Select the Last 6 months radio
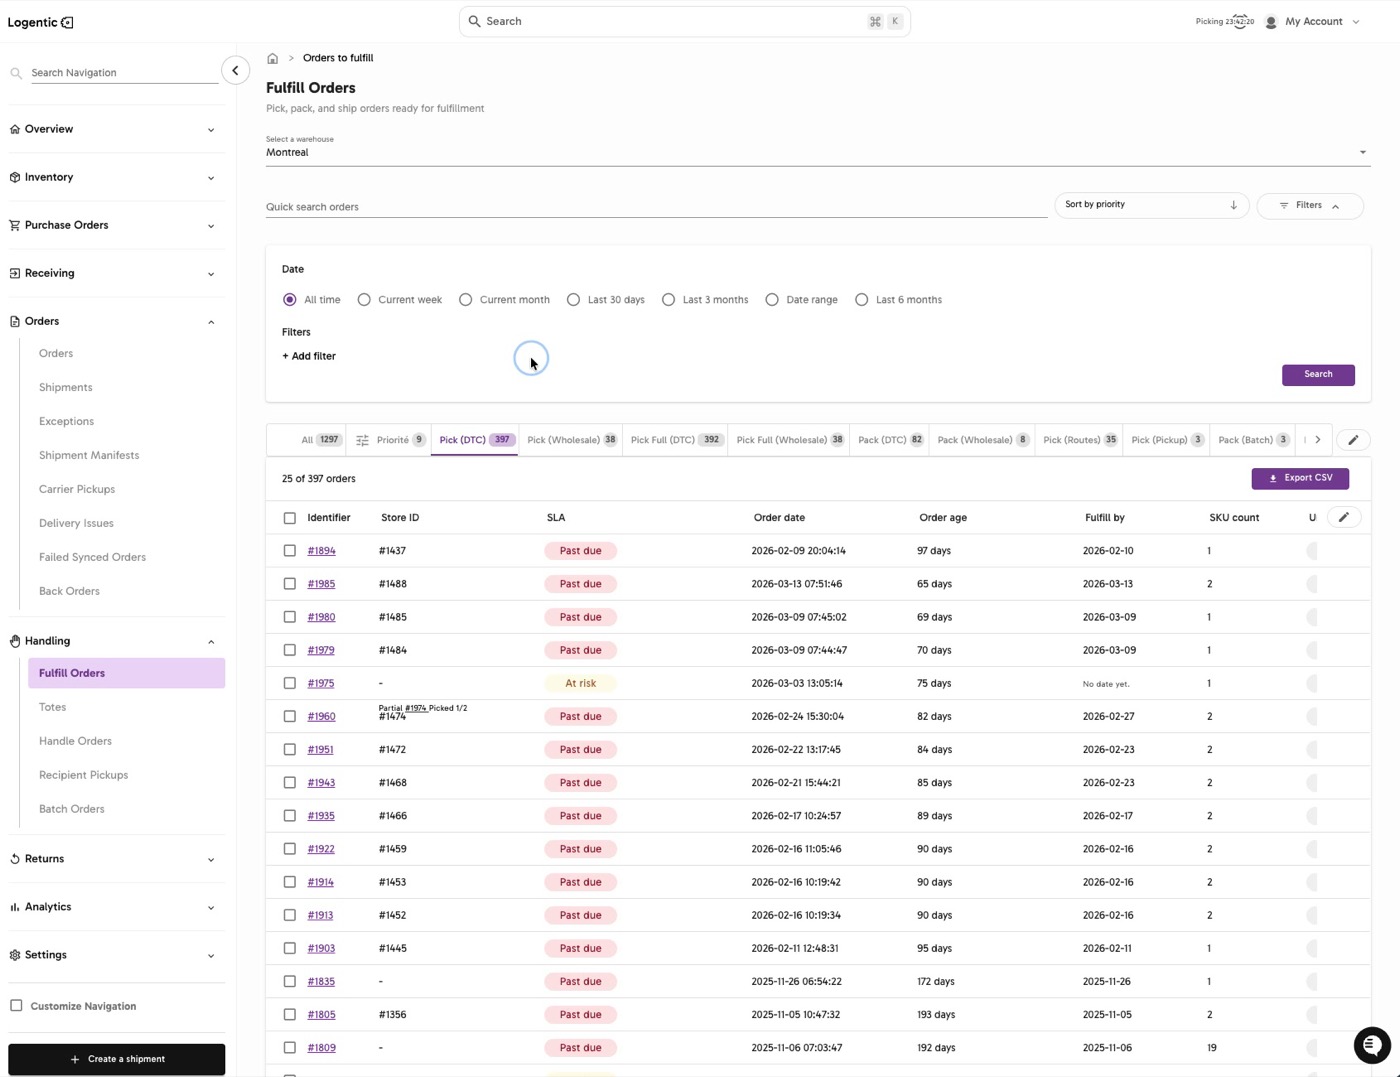Viewport: 1400px width, 1077px height. pyautogui.click(x=861, y=300)
